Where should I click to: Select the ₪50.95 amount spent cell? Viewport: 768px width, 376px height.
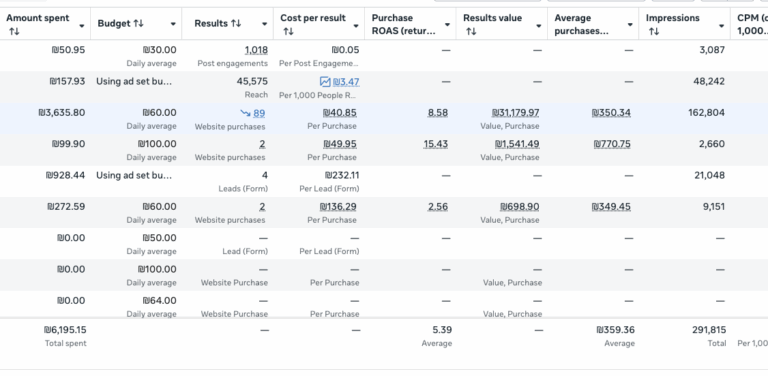68,50
